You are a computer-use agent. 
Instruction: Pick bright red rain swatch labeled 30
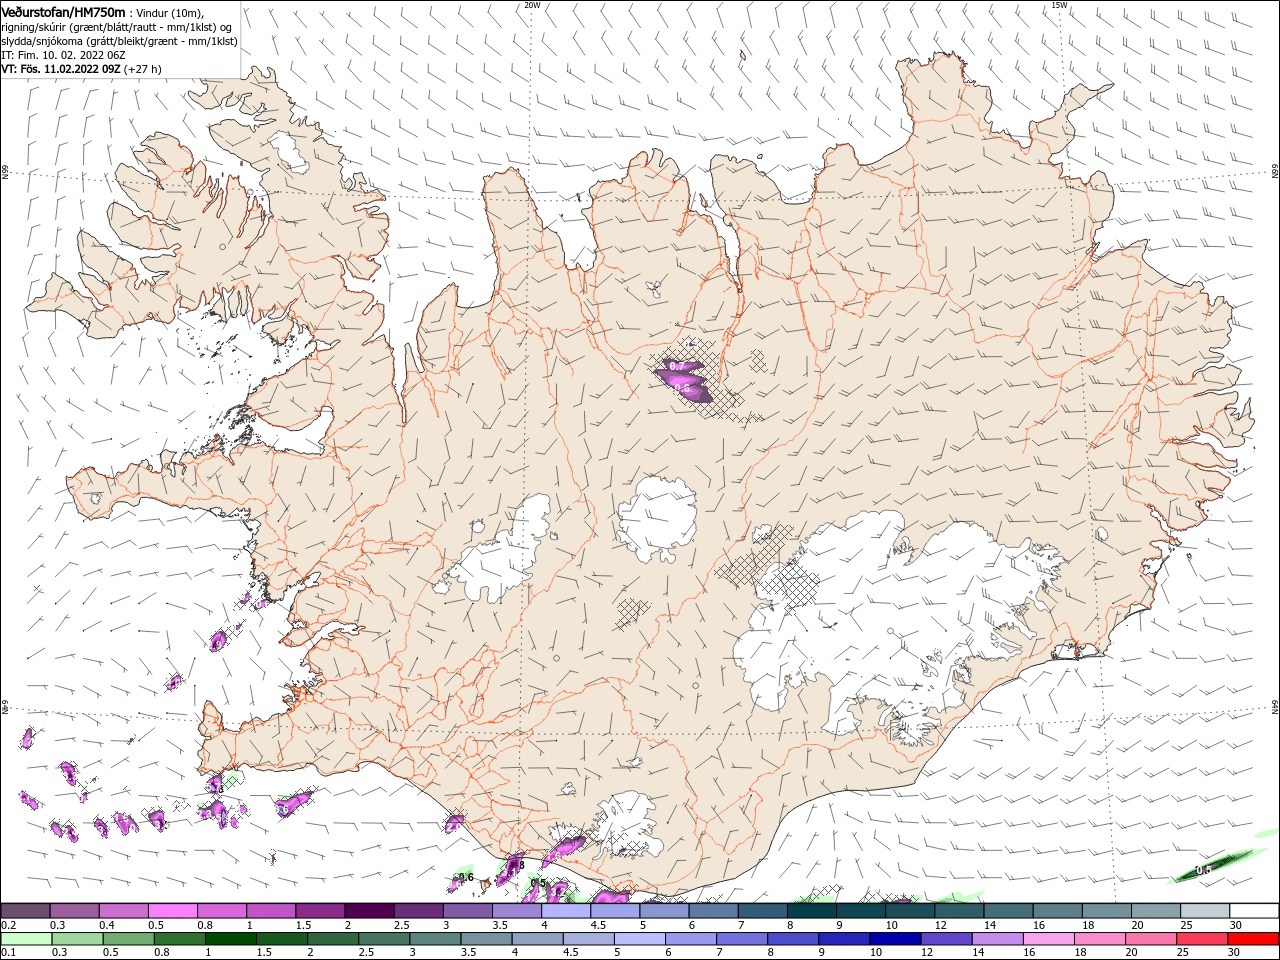click(x=1252, y=939)
